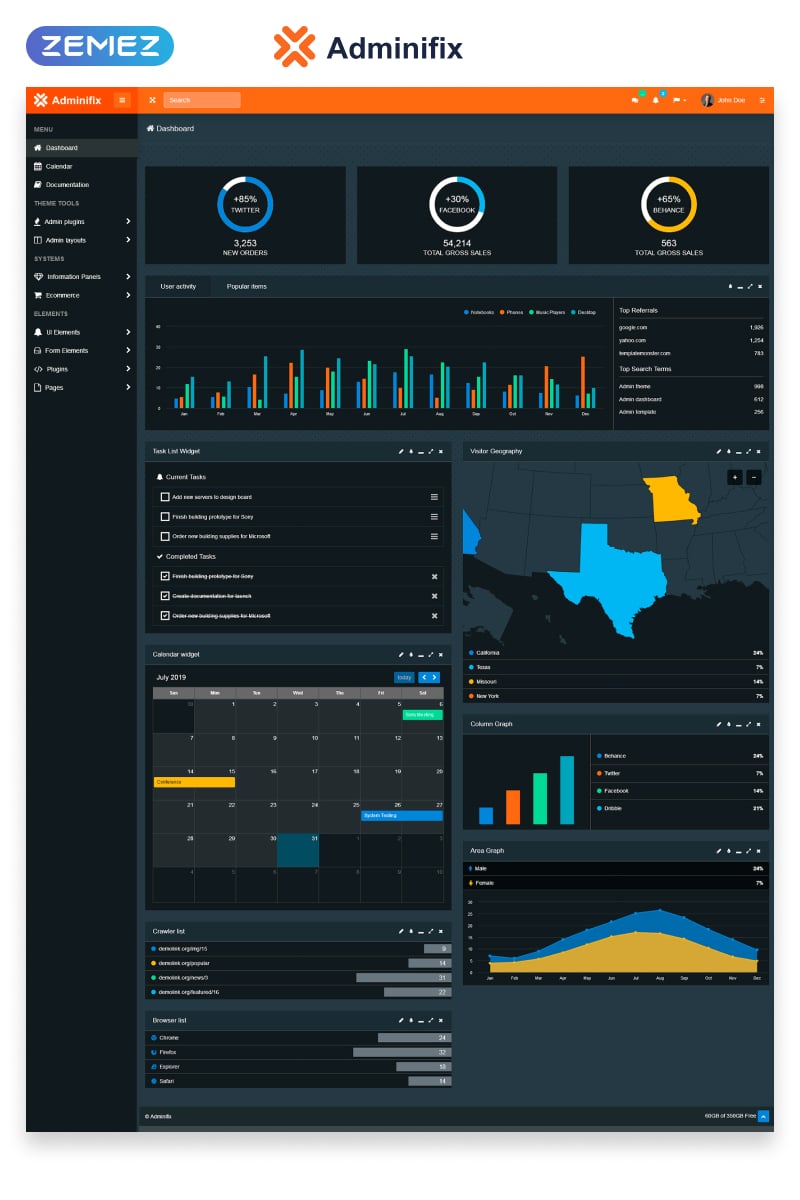Click the scroll-to-top arrow in footer
Image resolution: width=800 pixels, height=1200 pixels.
coord(763,1116)
